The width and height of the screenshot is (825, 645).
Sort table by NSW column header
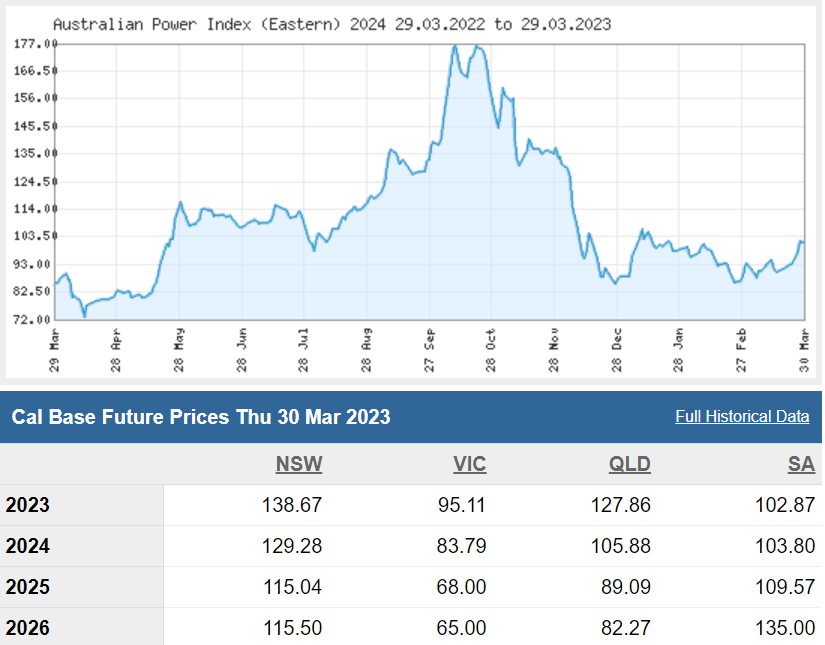[299, 464]
